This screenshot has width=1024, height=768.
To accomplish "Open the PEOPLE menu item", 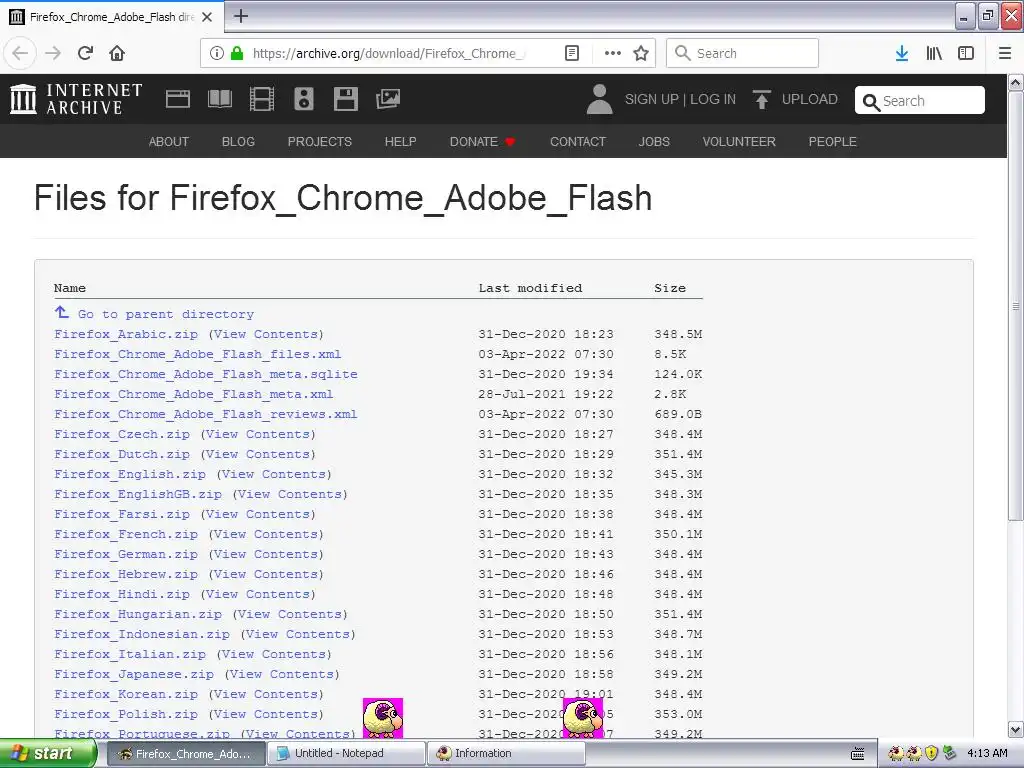I will [x=833, y=142].
